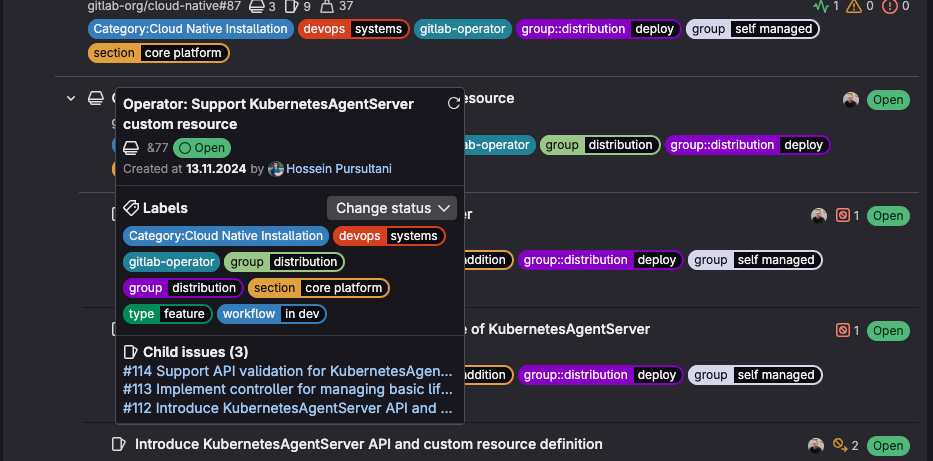933x461 pixels.
Task: Click the avatar on the Introduce KubernetesAgentServer row
Action: 816,445
